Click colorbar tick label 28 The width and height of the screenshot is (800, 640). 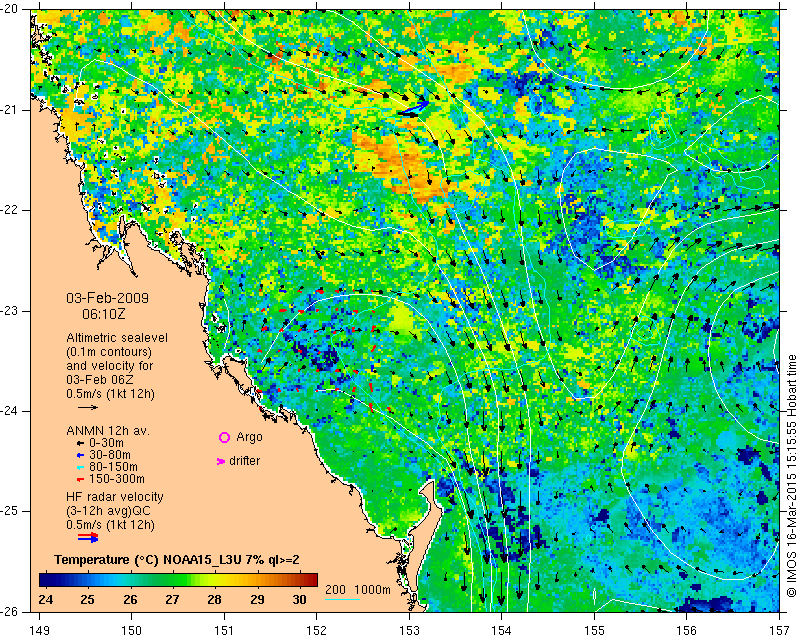[x=214, y=599]
